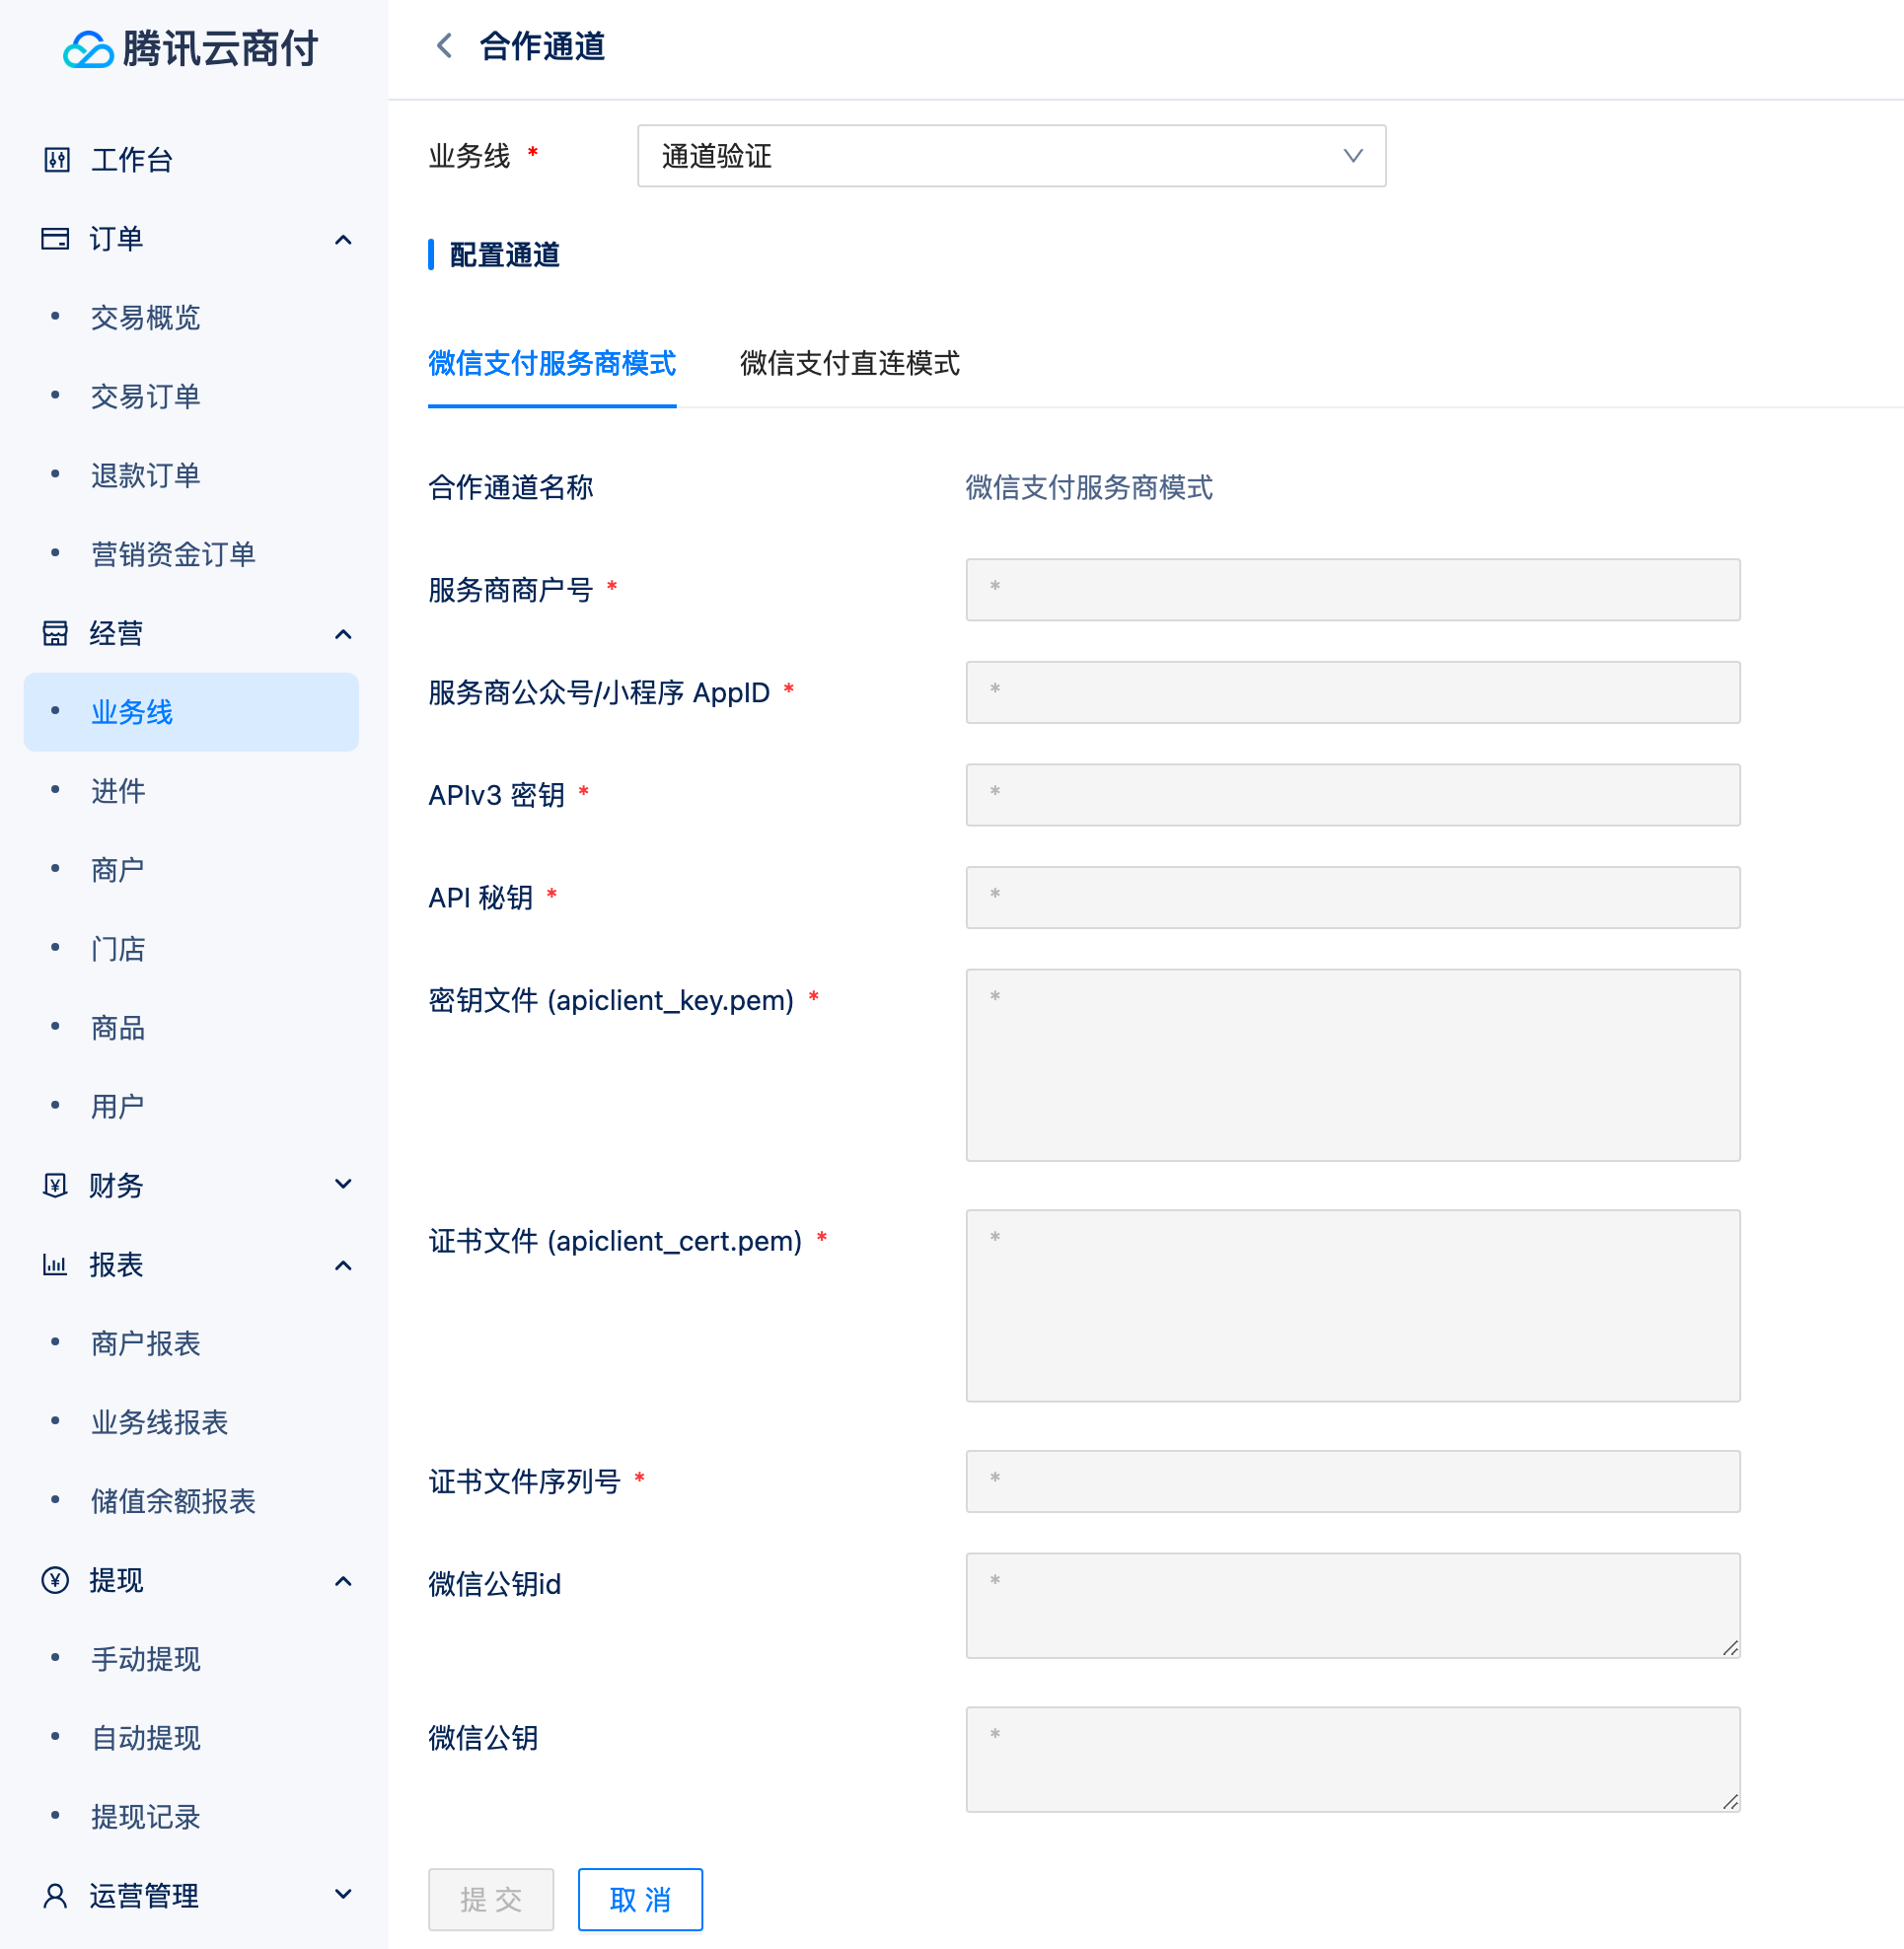
Task: Click the 合作通道名称 field label
Action: [x=511, y=487]
